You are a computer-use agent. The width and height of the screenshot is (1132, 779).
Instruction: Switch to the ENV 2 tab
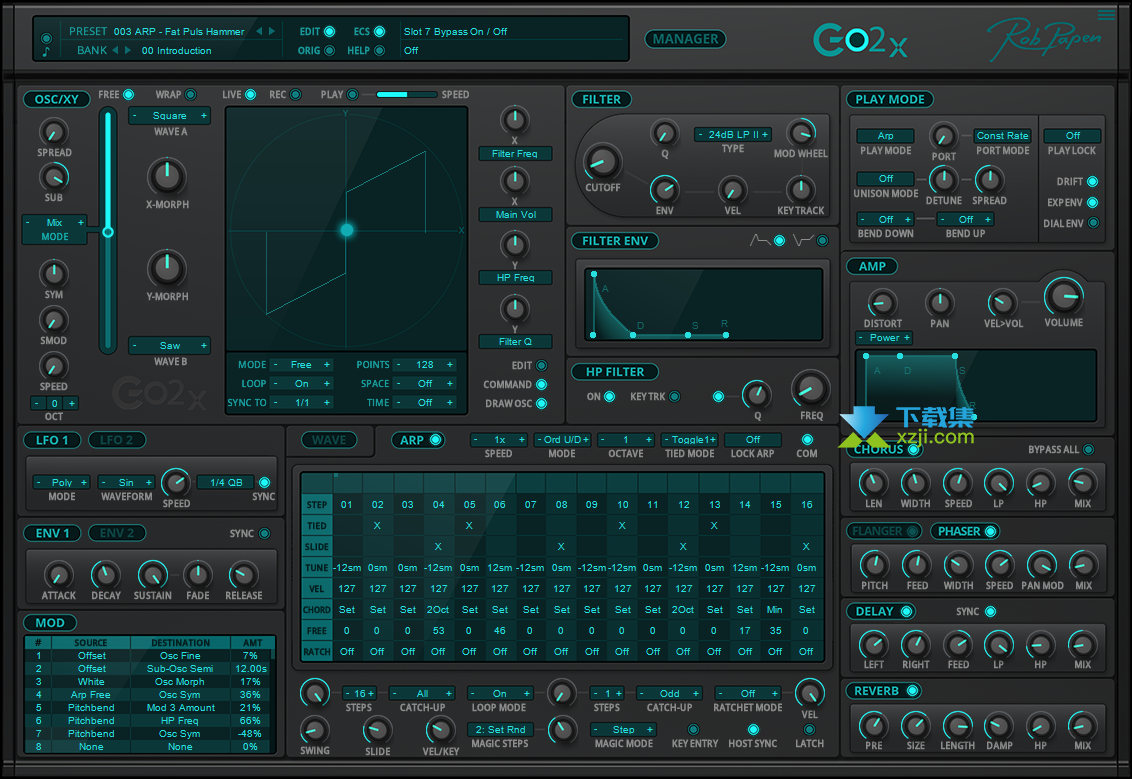pyautogui.click(x=117, y=534)
